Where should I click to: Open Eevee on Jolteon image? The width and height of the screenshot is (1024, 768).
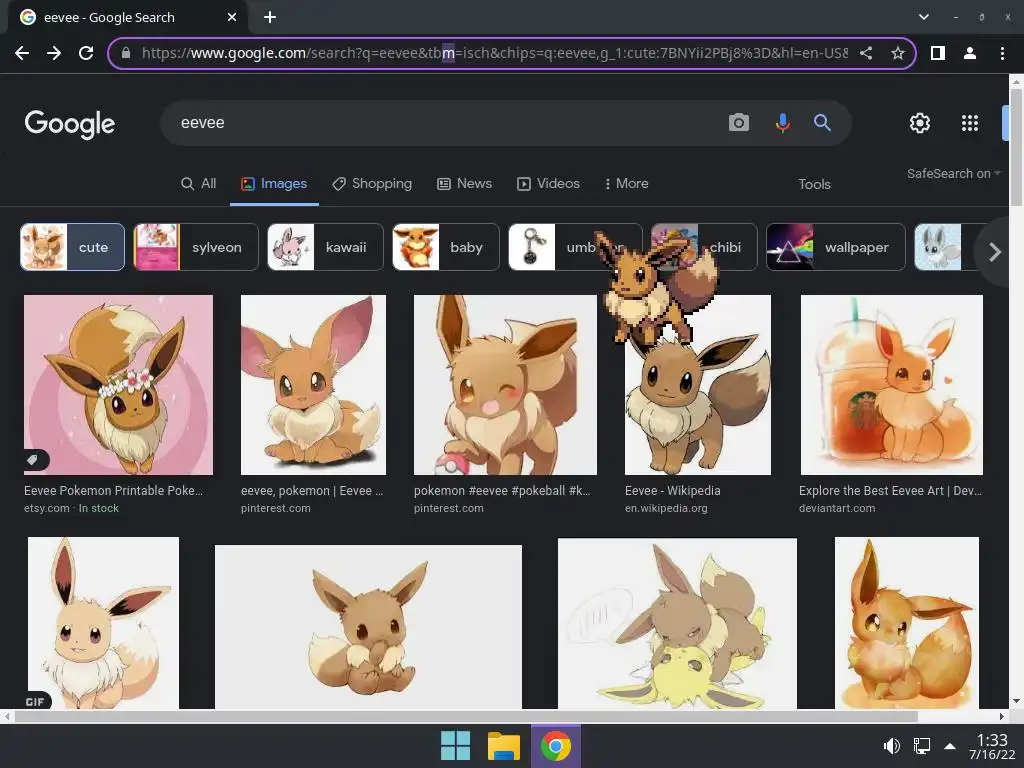677,624
